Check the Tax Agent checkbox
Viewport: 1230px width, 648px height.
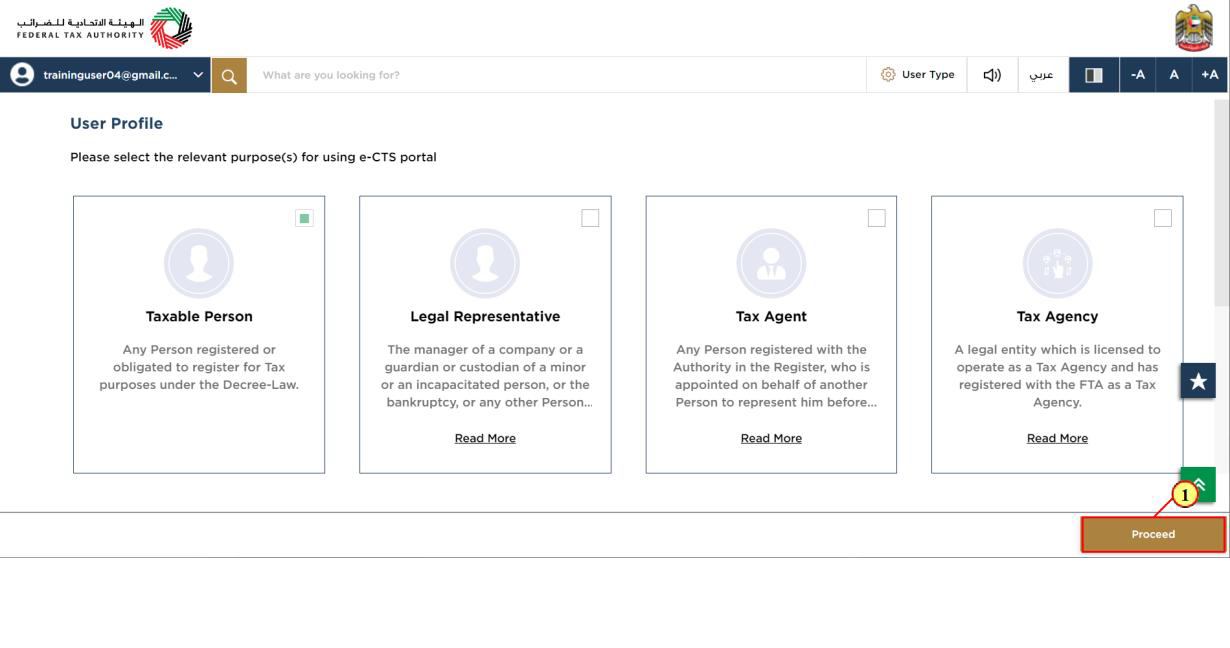pyautogui.click(x=876, y=218)
